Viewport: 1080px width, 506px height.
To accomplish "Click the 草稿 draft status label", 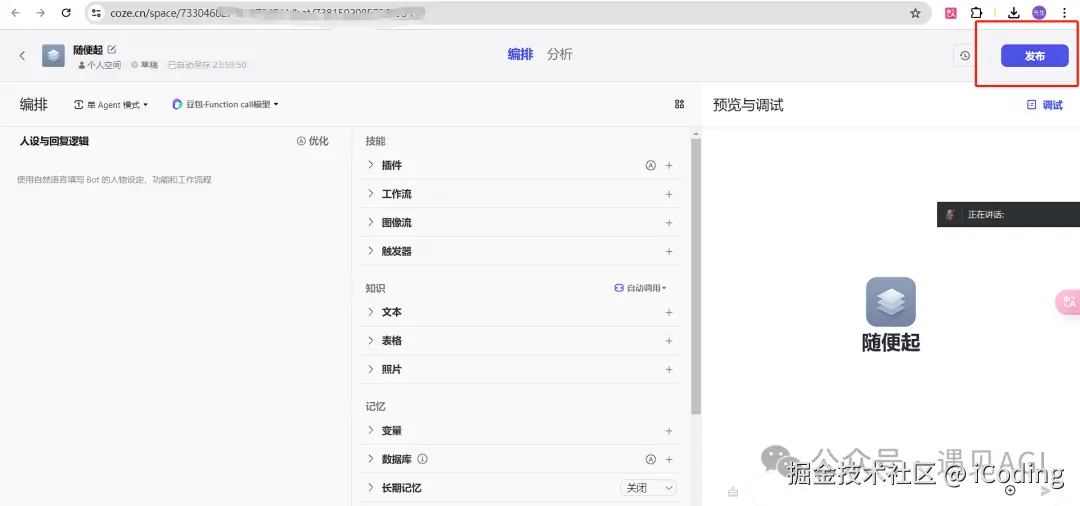I will point(145,65).
